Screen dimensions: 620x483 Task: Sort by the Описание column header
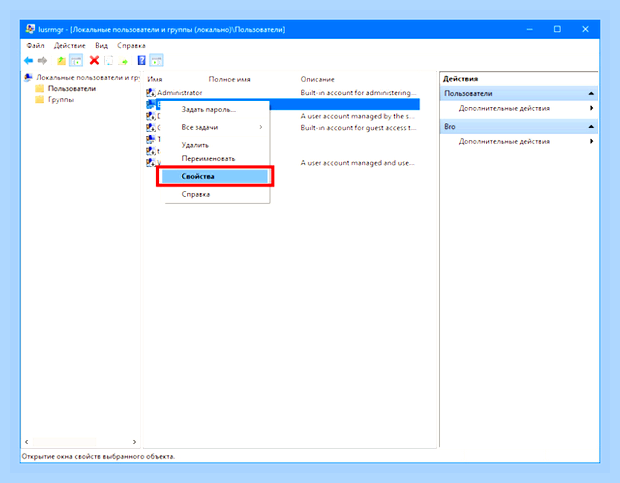point(317,79)
